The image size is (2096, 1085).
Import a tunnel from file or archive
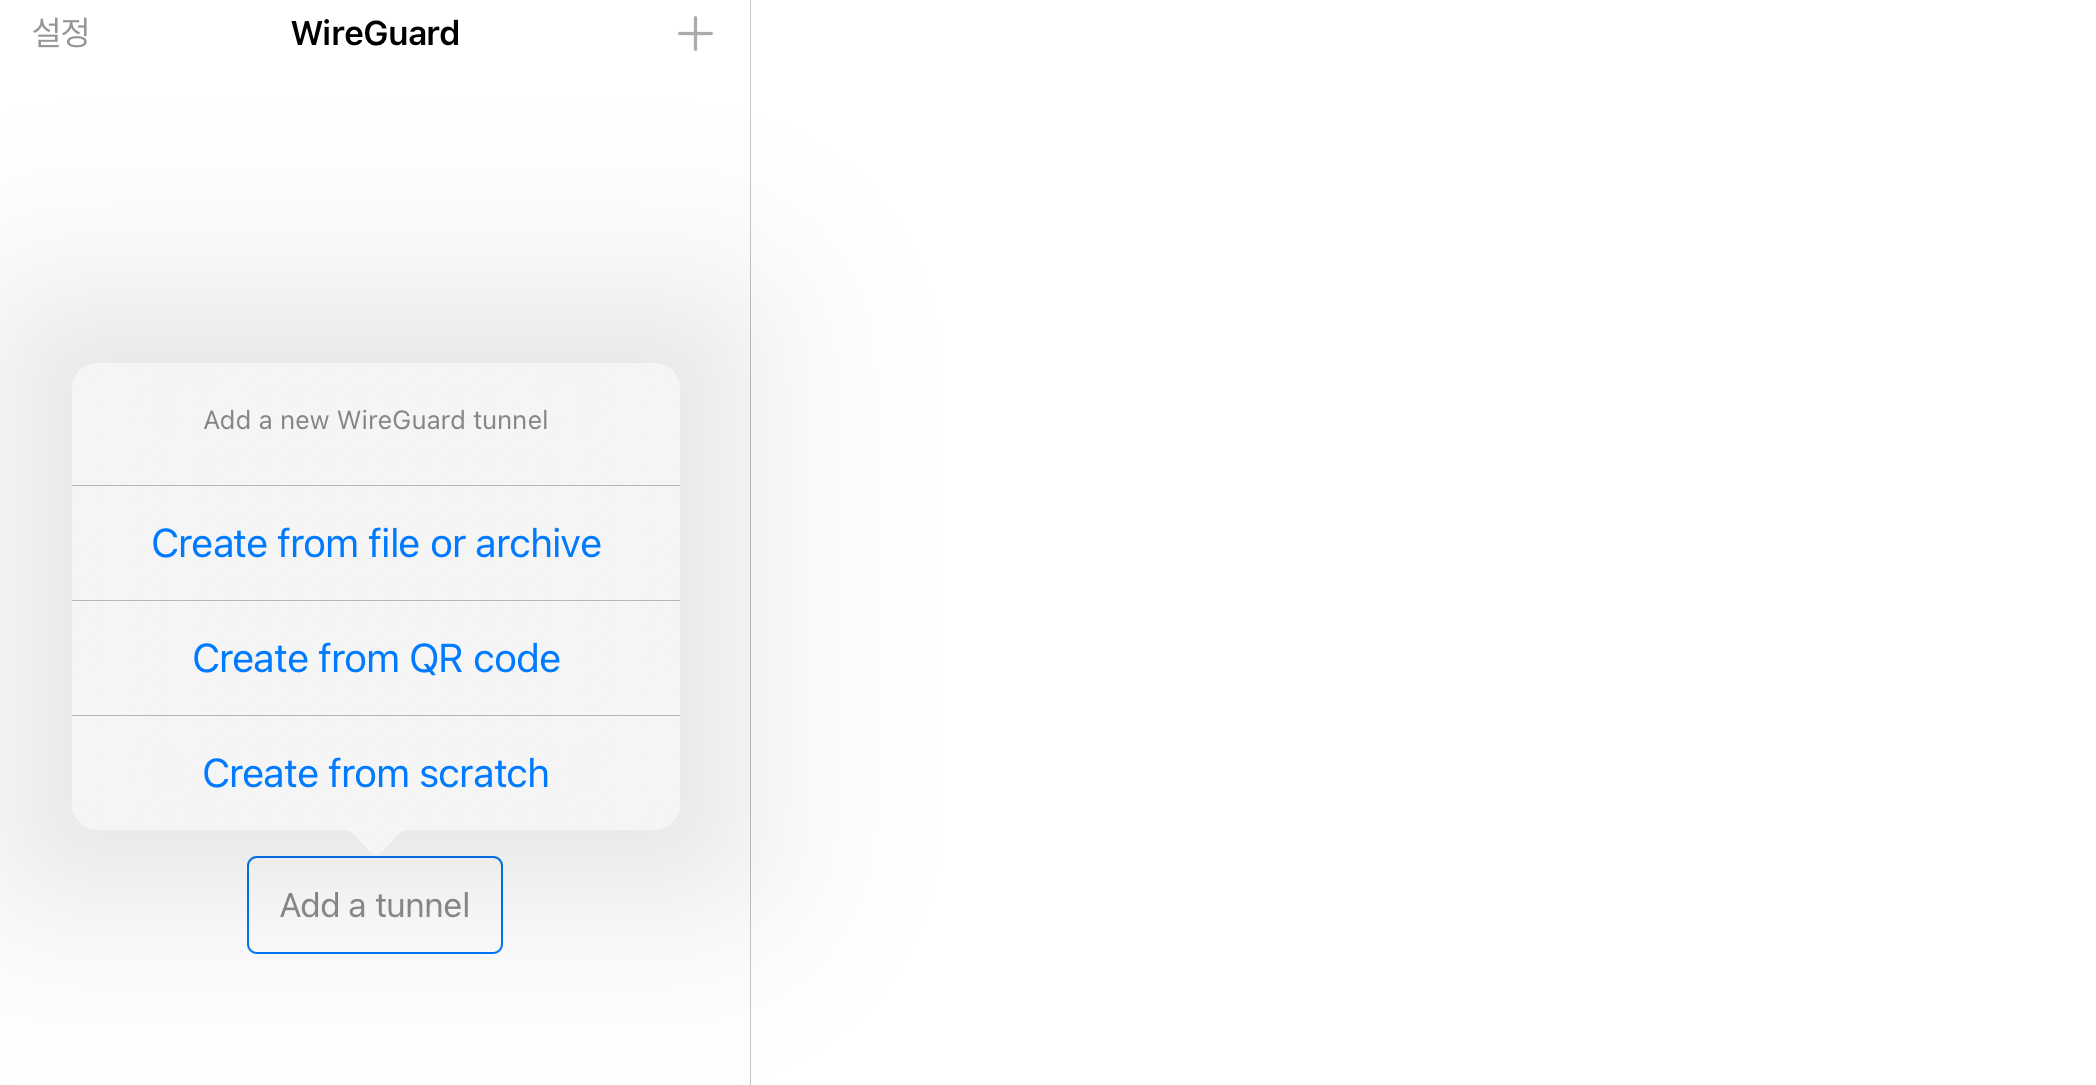coord(376,543)
